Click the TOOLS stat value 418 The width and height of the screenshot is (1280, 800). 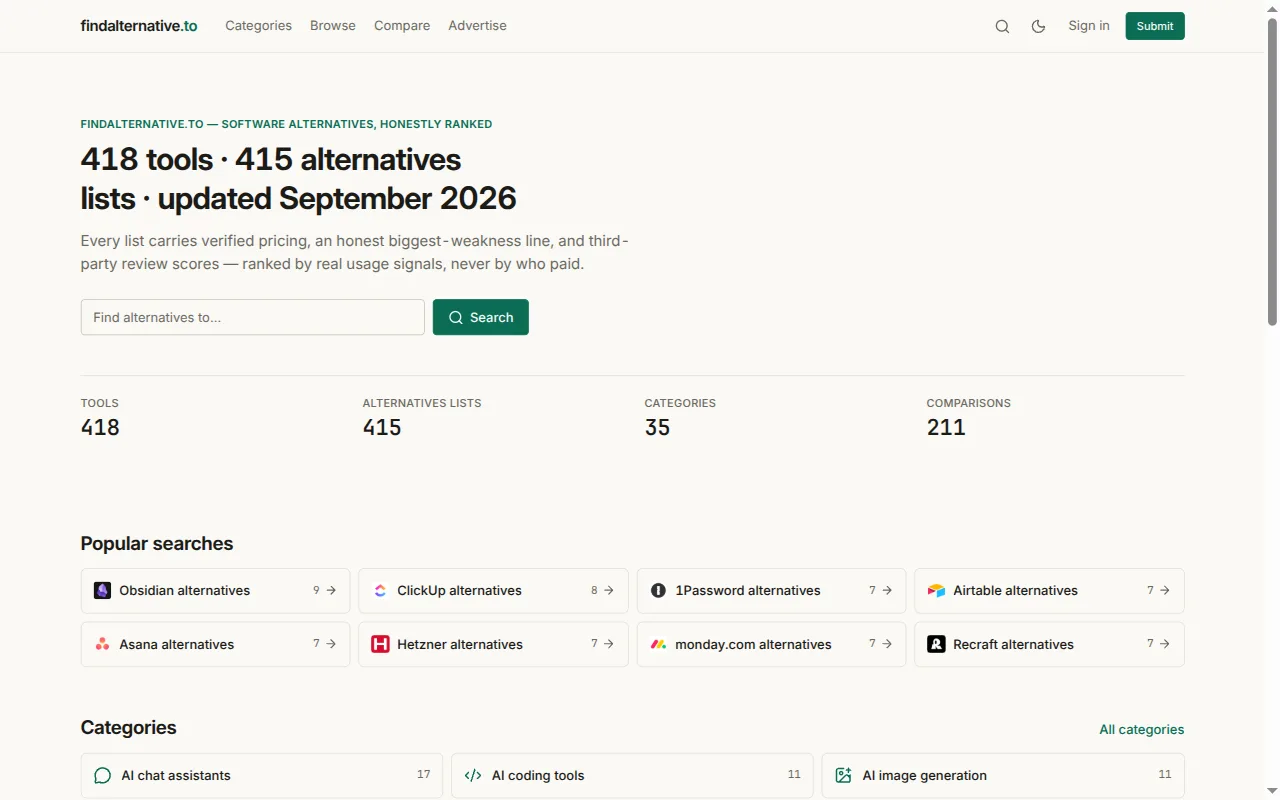(x=100, y=427)
